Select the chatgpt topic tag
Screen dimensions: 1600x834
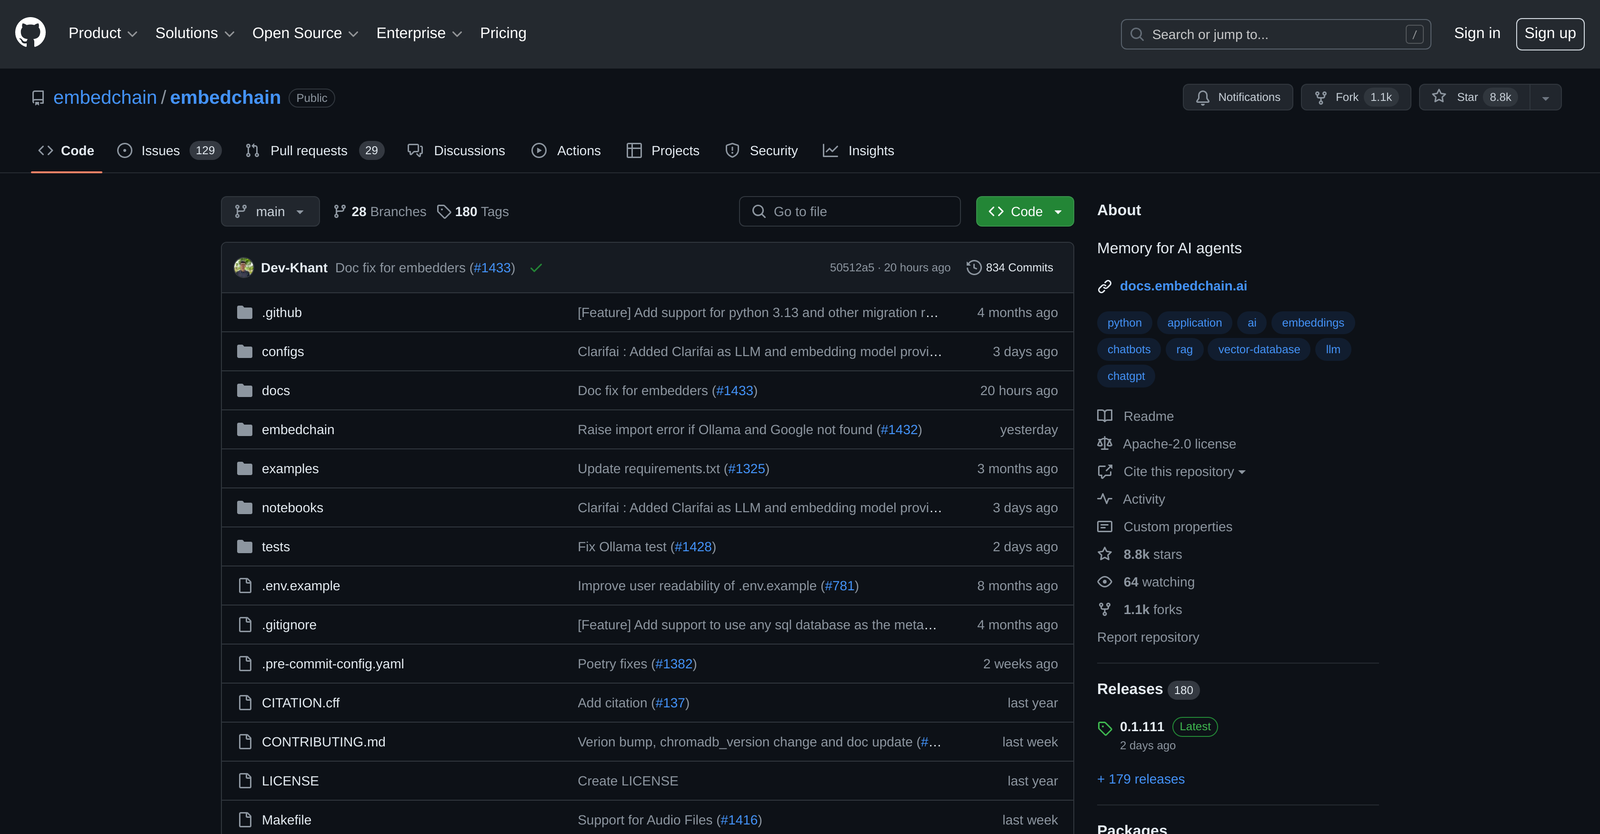point(1126,377)
